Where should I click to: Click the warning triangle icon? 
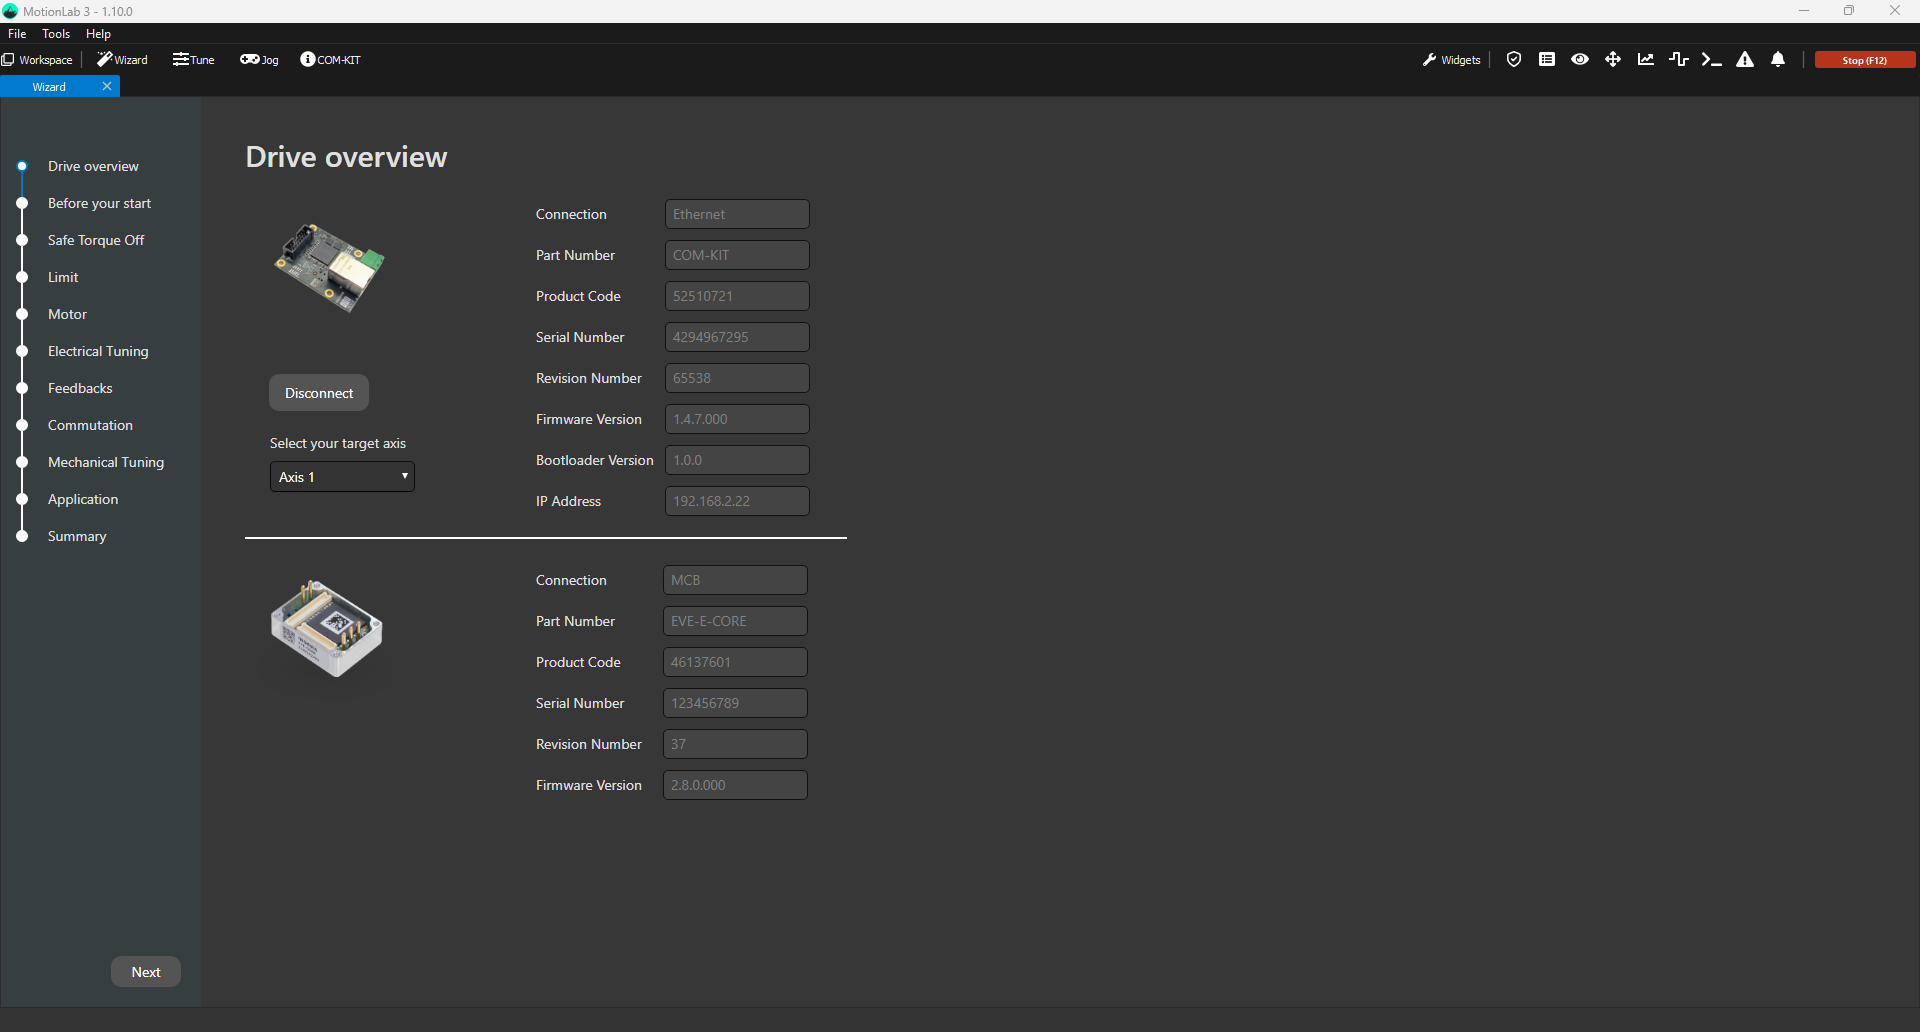[1744, 60]
